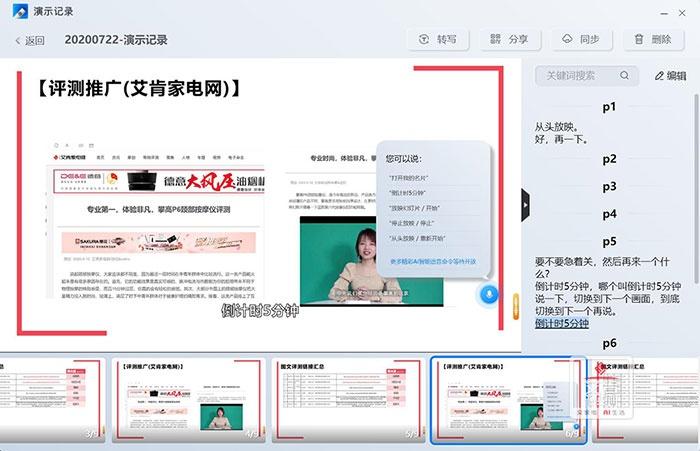
Task: Select the p3 section heading
Action: pos(609,187)
